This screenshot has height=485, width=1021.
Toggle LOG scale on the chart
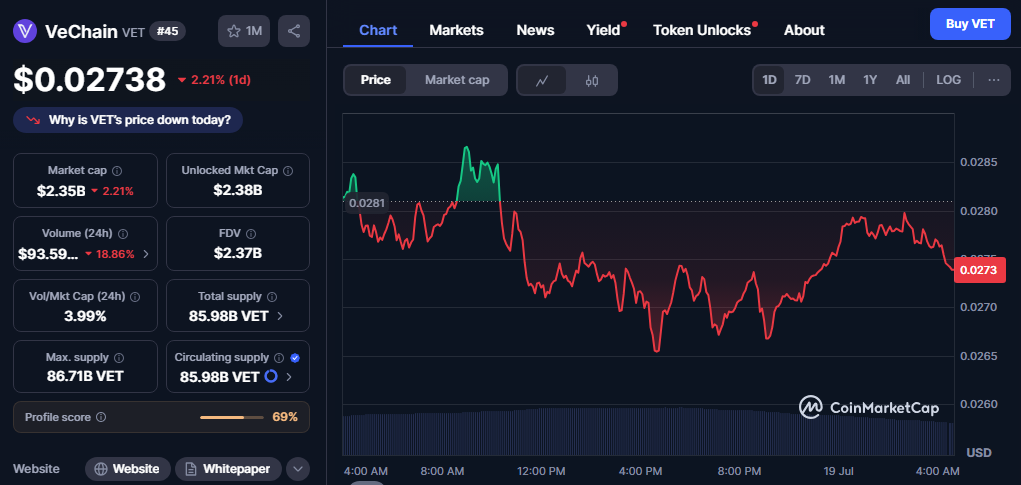pos(948,80)
